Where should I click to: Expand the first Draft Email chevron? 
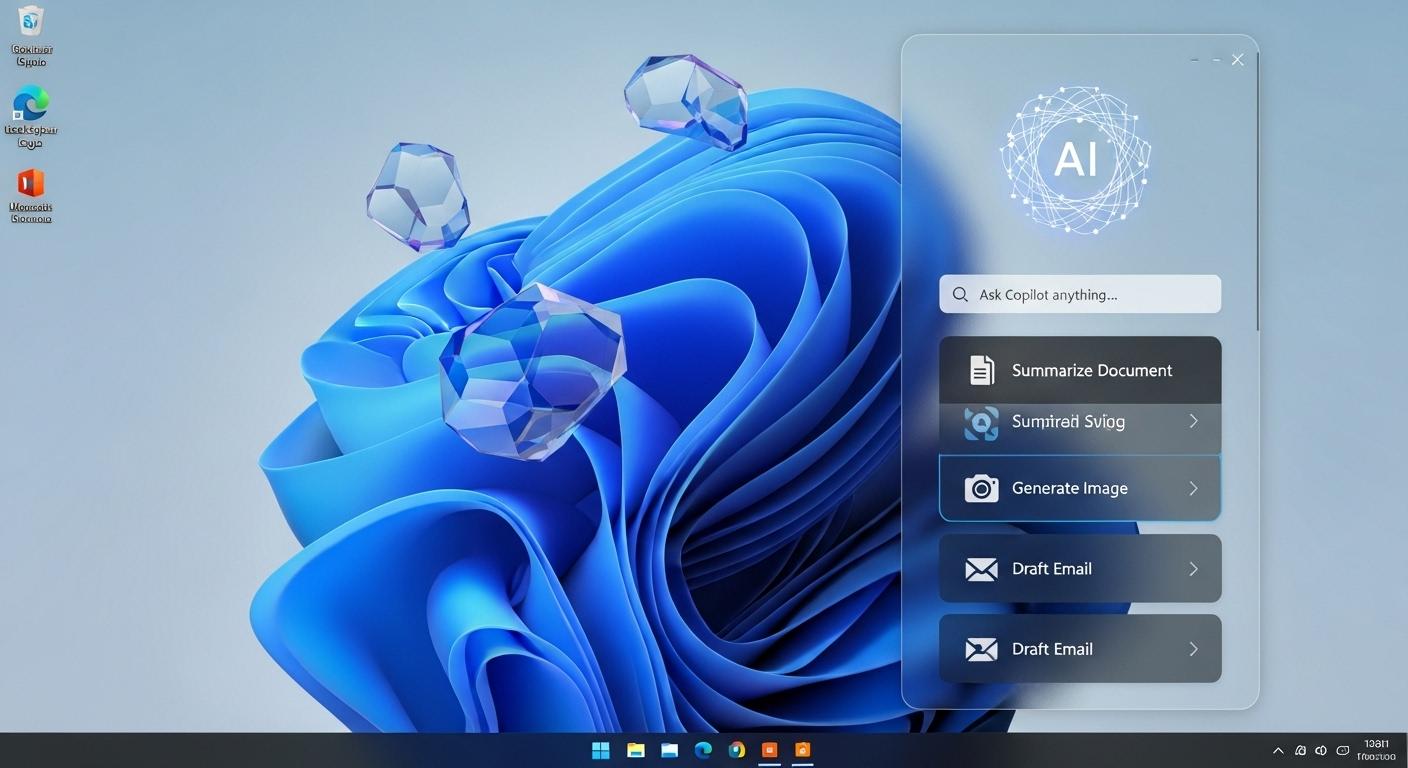[x=1193, y=568]
